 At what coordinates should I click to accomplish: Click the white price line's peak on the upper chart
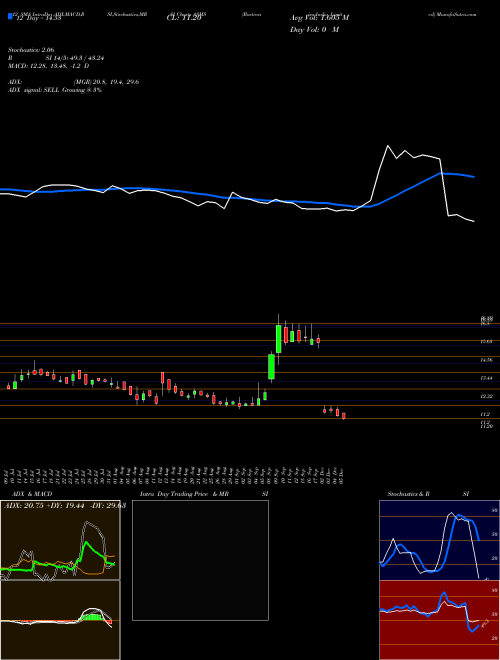coord(388,146)
